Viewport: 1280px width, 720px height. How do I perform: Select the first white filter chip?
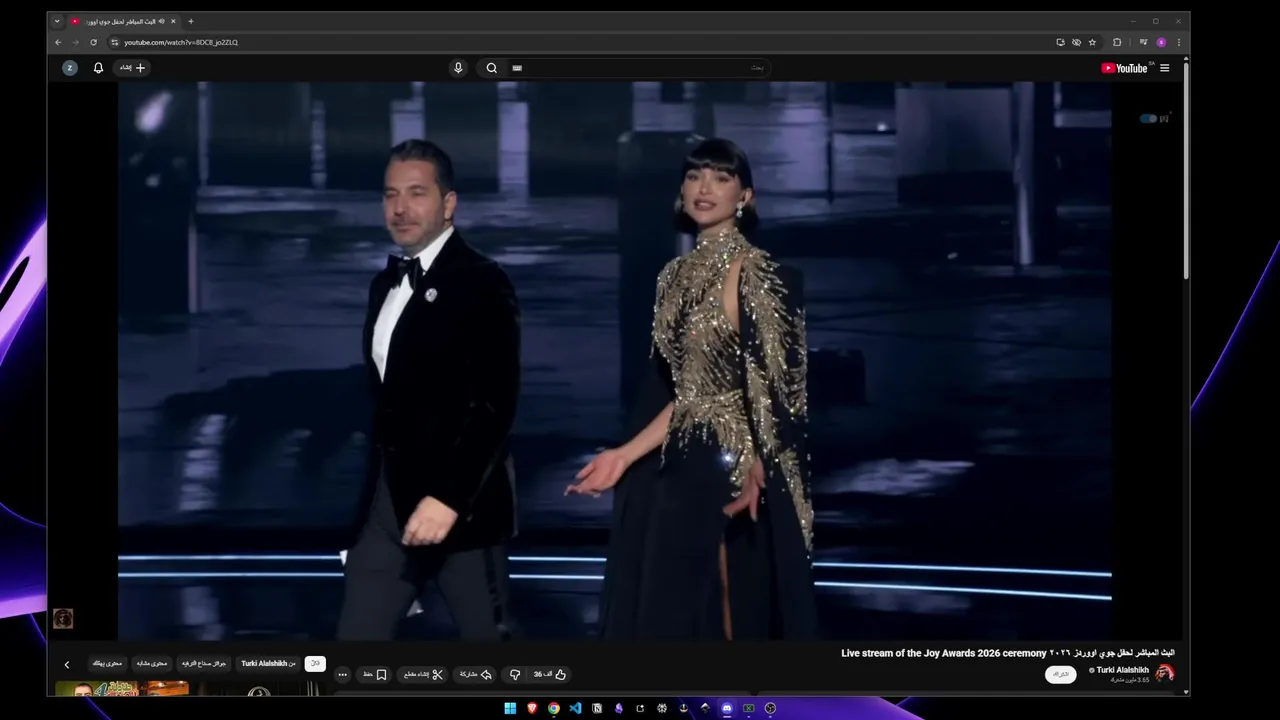[x=315, y=664]
